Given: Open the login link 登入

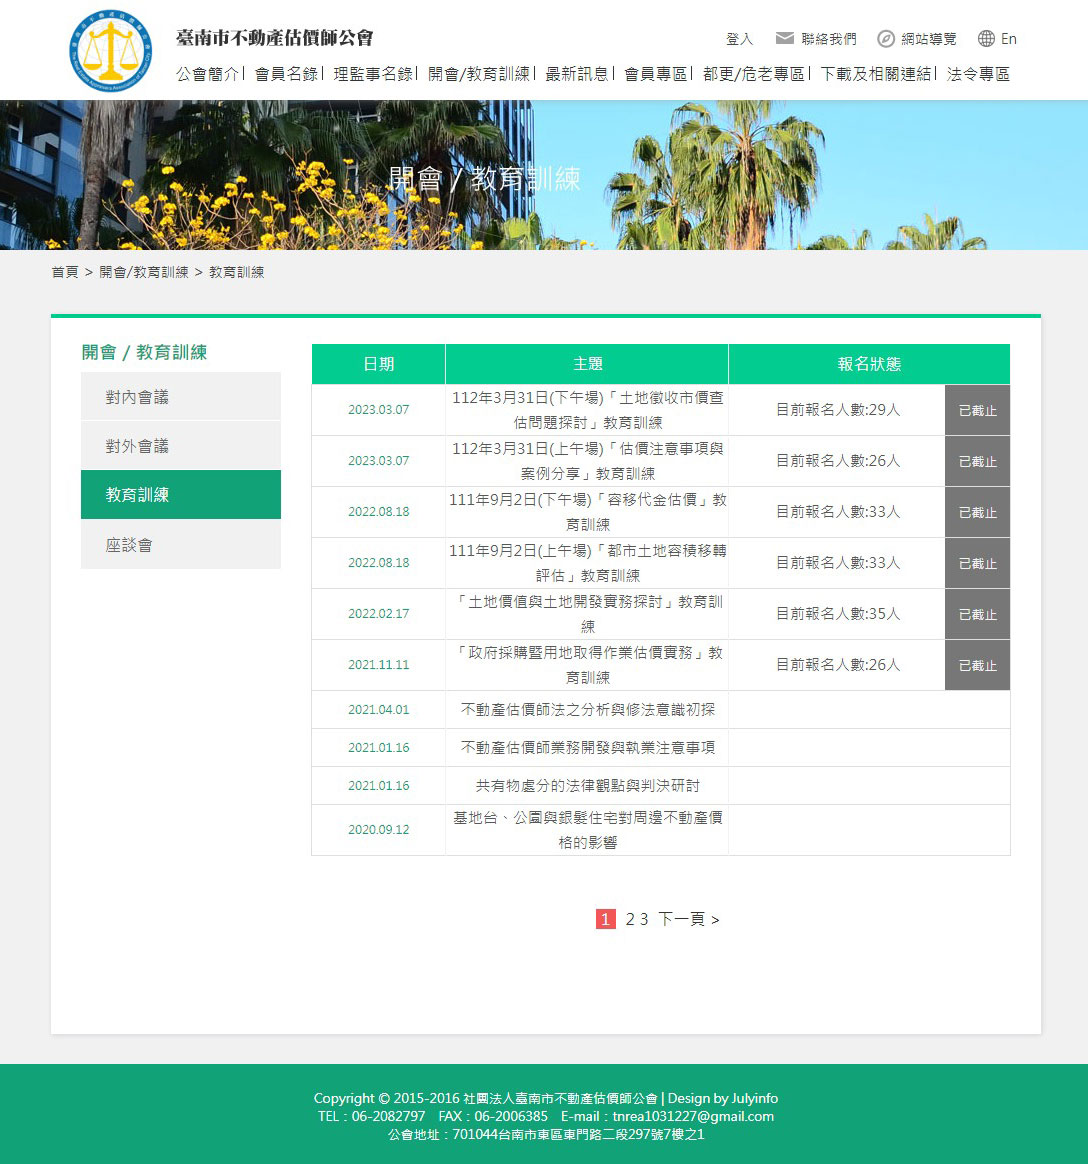Looking at the screenshot, I should click(x=740, y=38).
